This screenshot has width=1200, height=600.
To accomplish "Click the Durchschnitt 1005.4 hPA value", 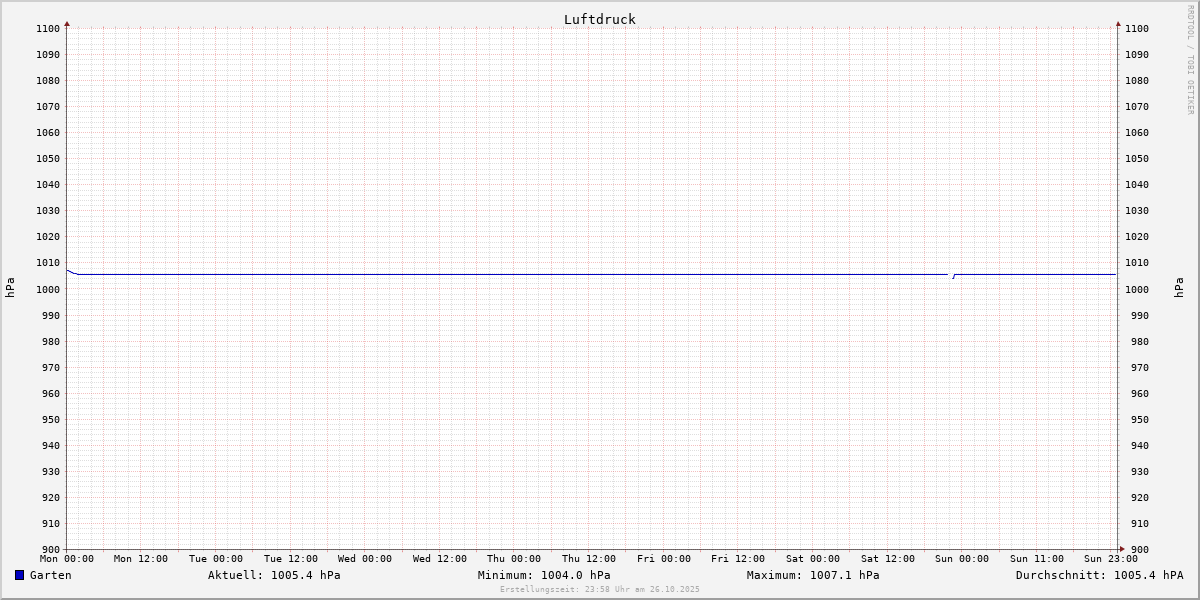I will pyautogui.click(x=1099, y=575).
